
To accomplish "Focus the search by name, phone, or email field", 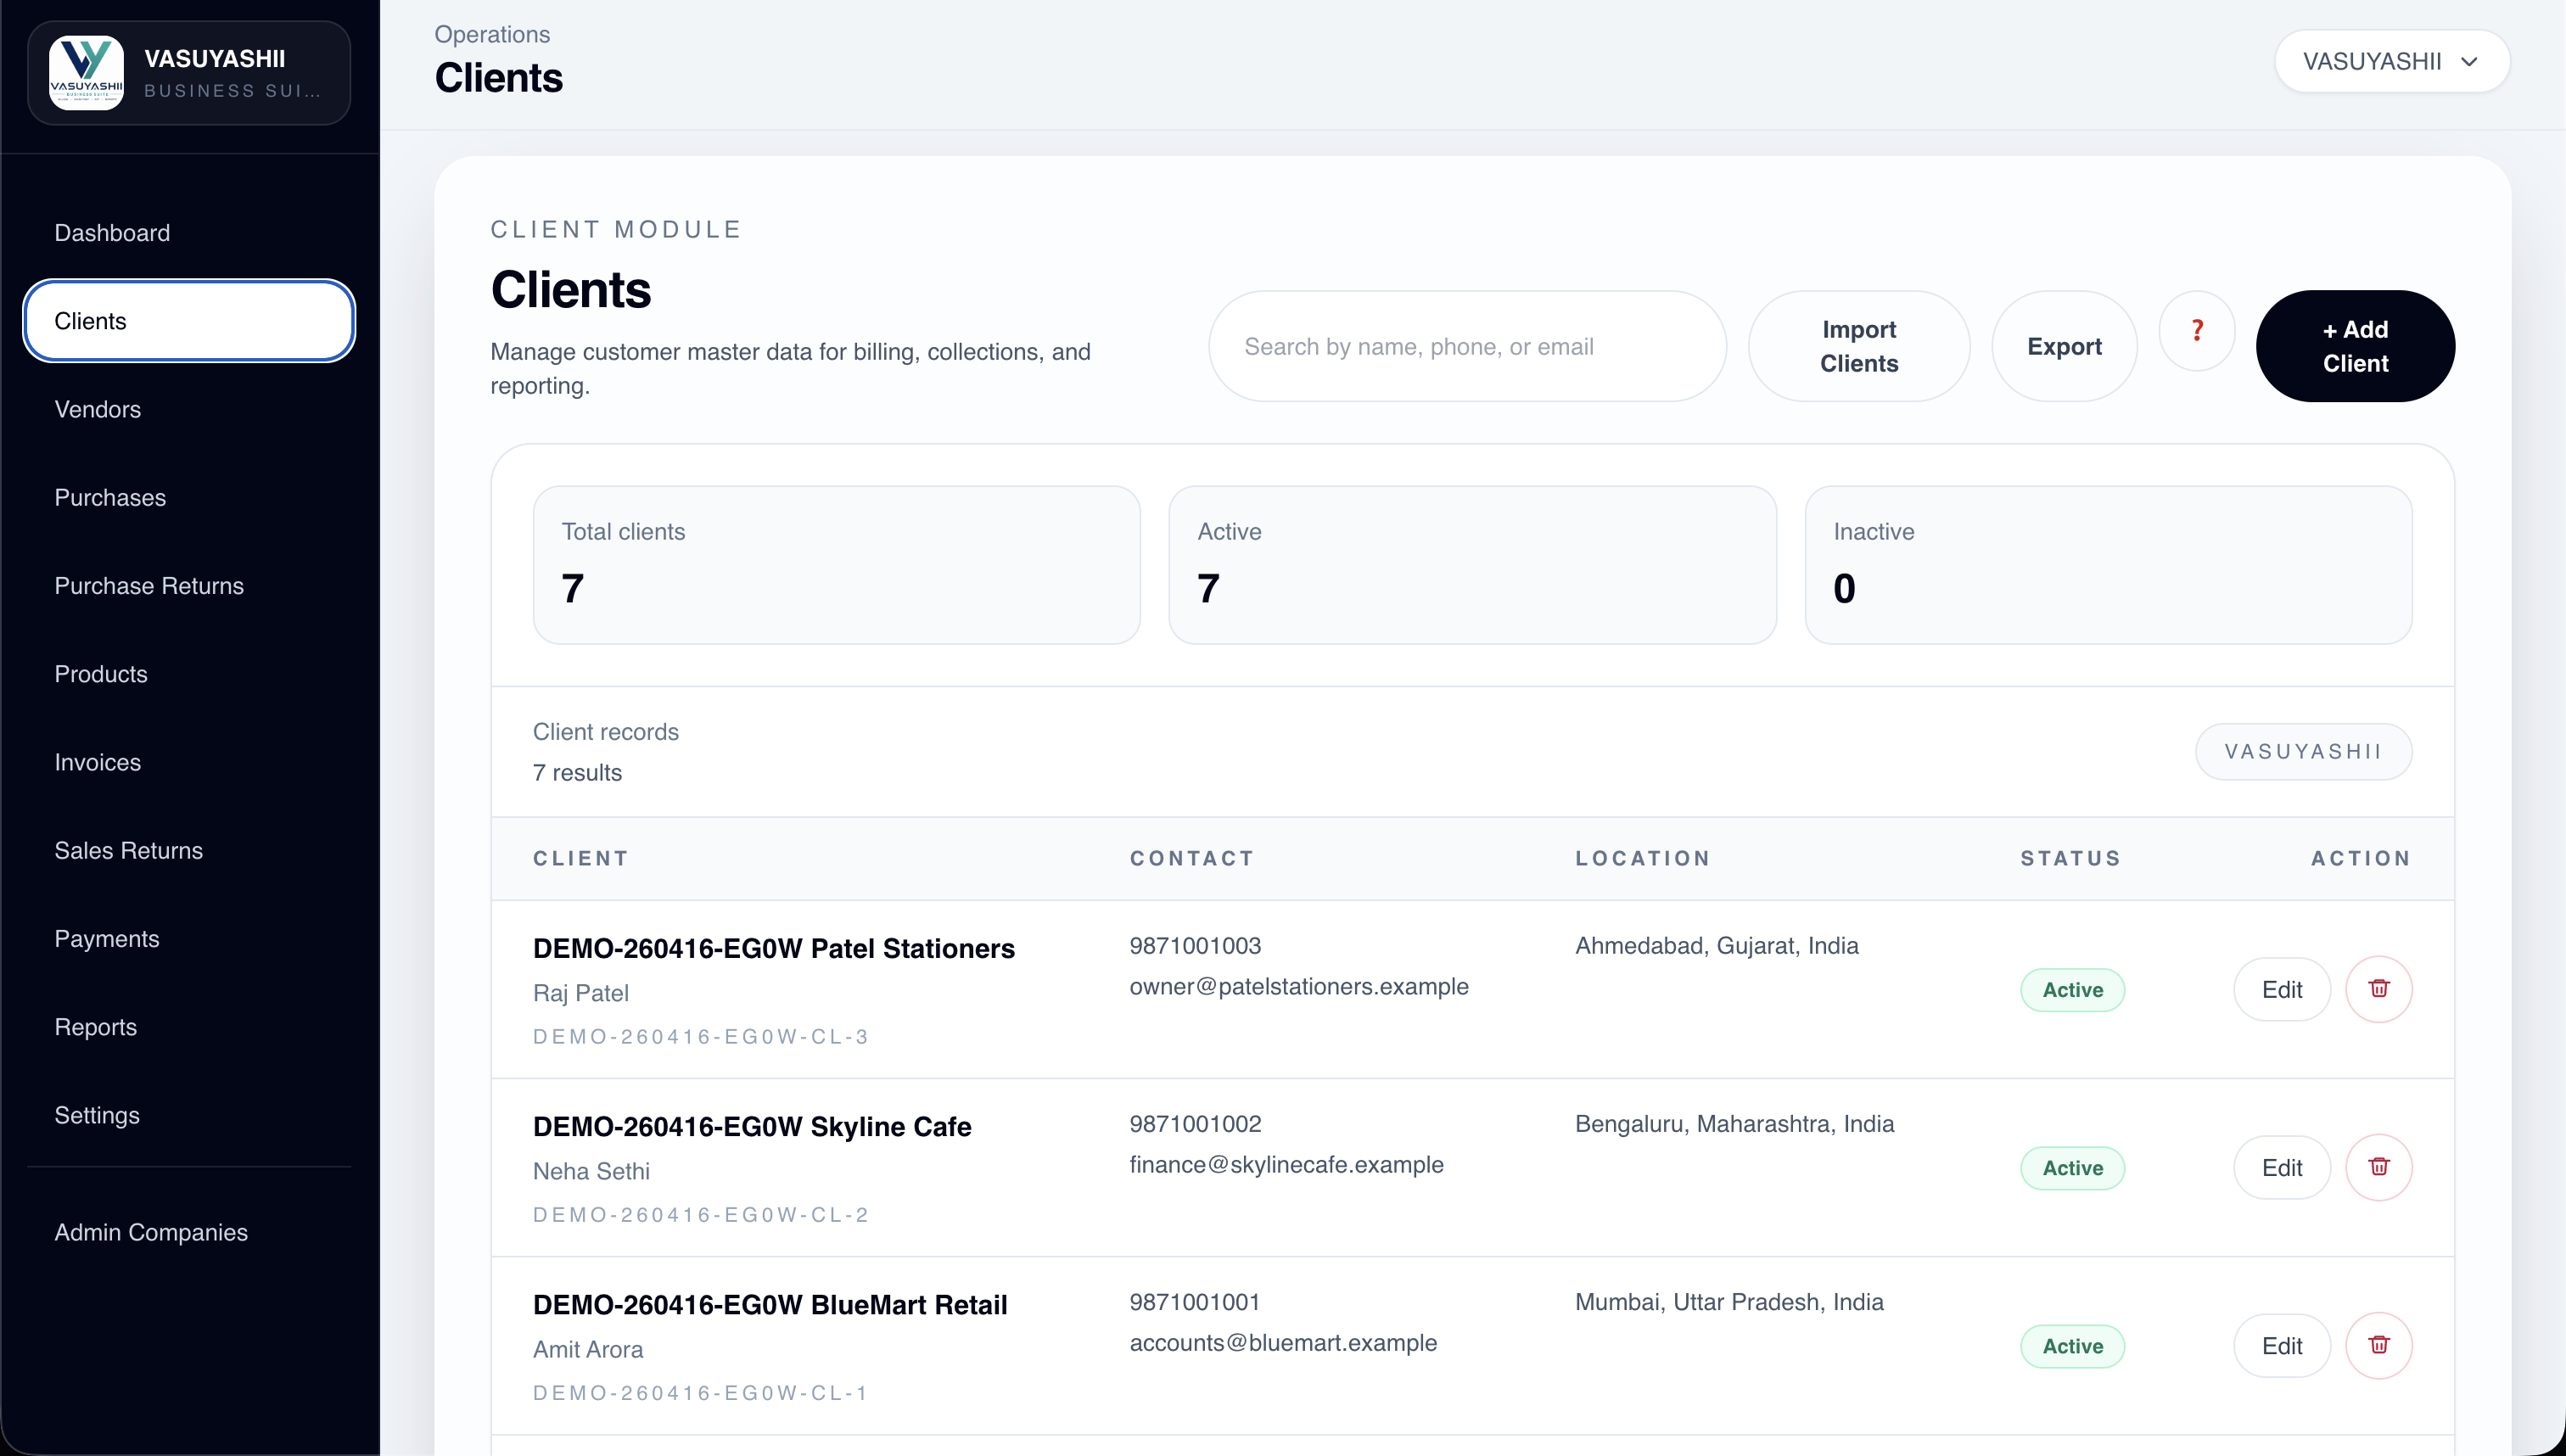I will click(x=1467, y=346).
